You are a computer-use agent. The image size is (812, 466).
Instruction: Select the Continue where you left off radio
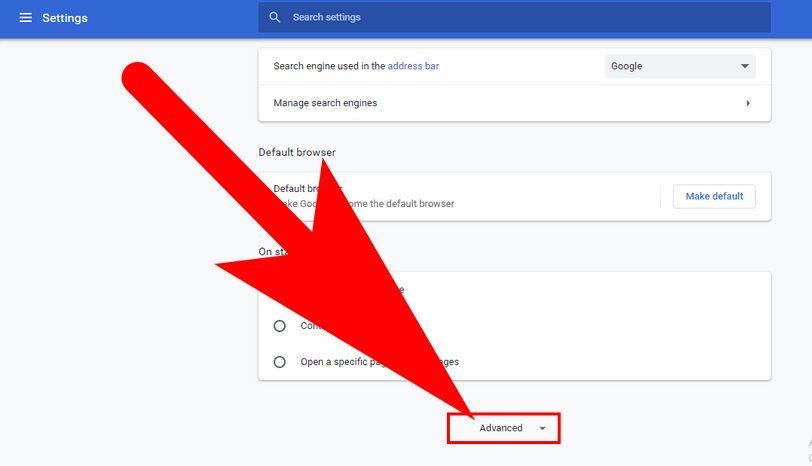[x=280, y=326]
